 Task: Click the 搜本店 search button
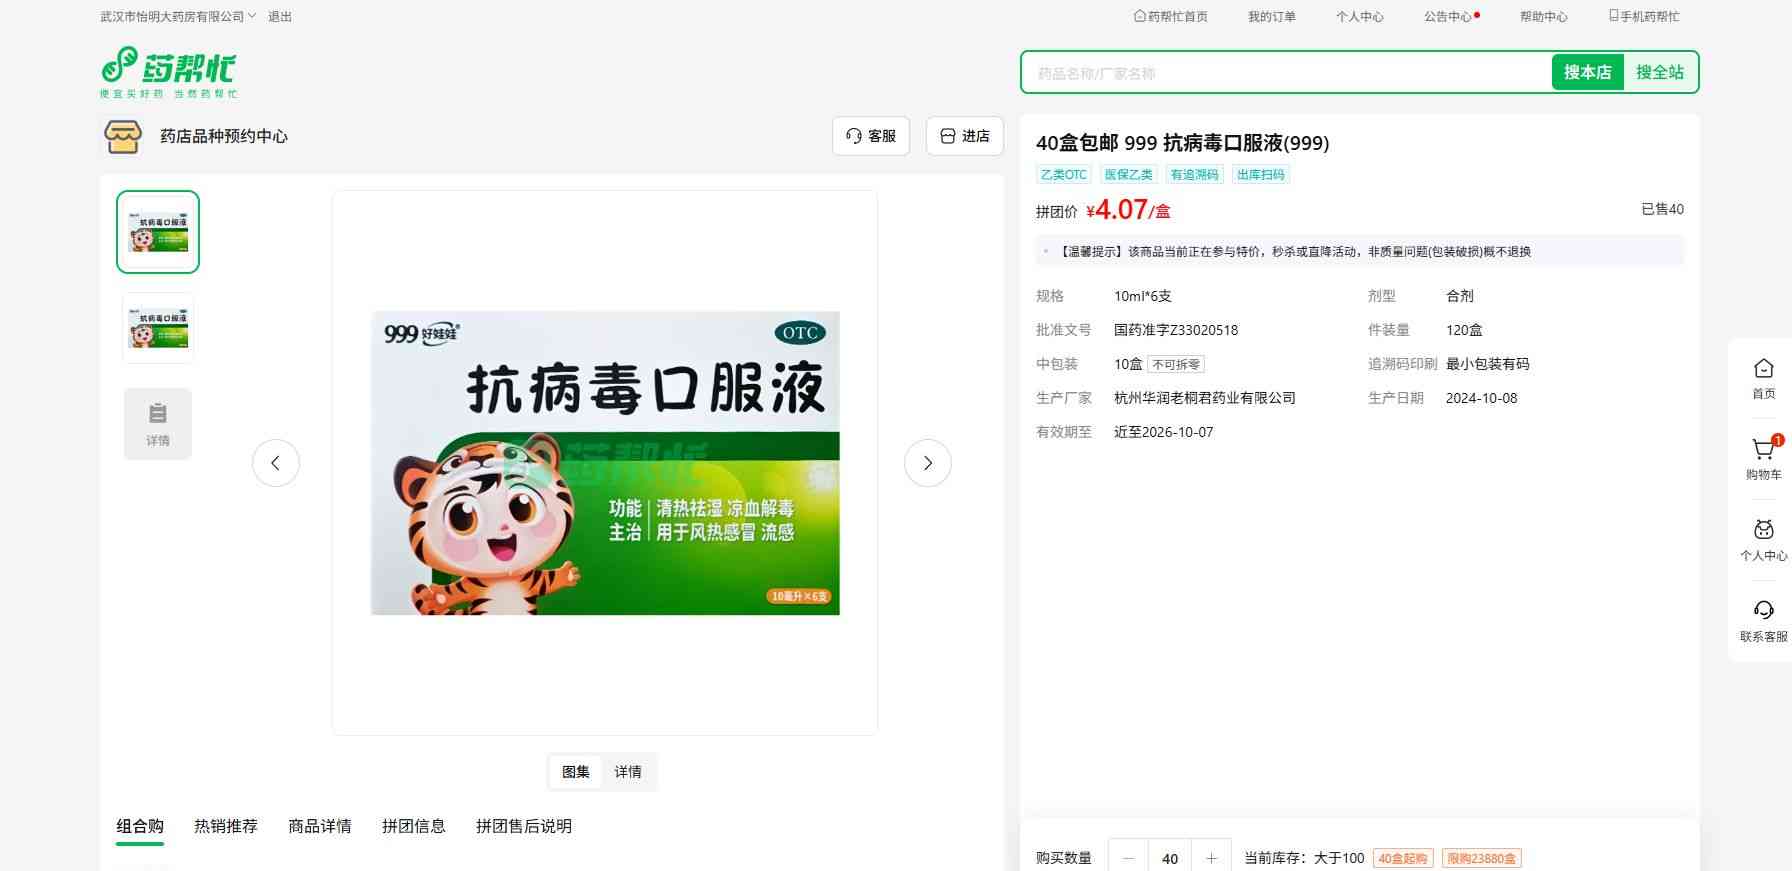(1587, 72)
